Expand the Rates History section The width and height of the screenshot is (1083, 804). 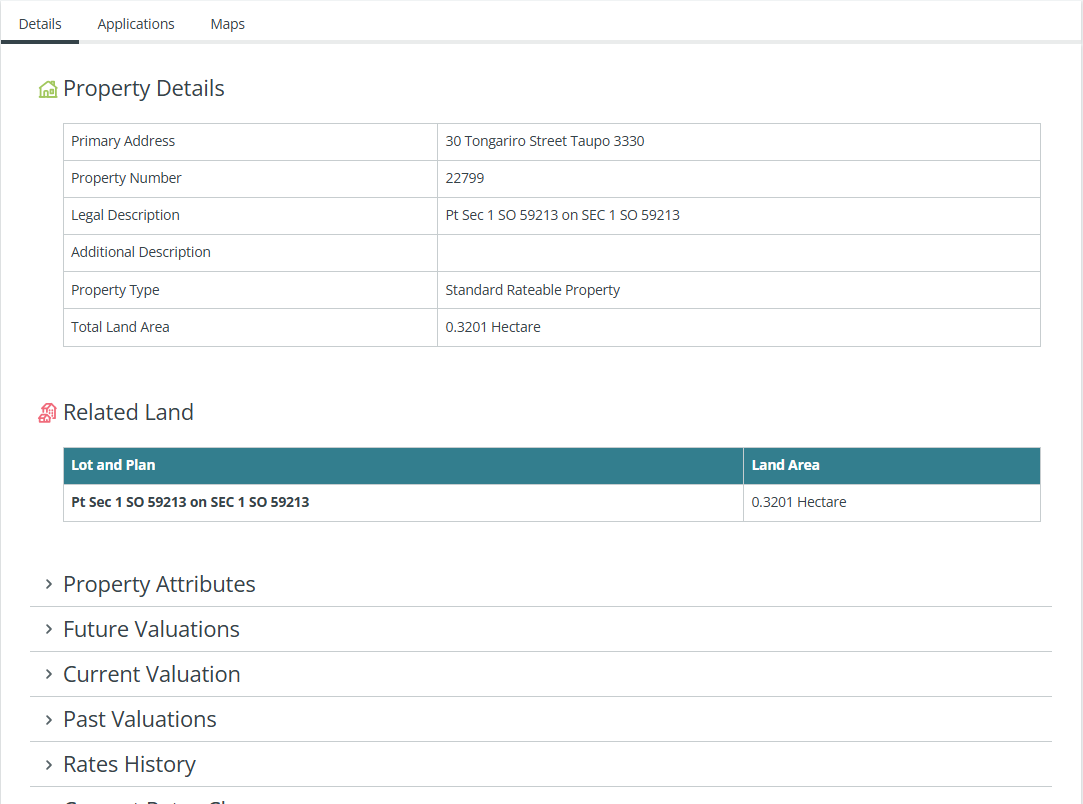click(129, 764)
